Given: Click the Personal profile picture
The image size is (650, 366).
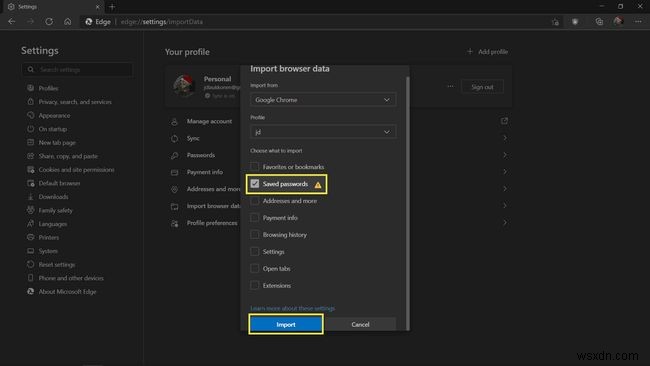Looking at the screenshot, I should pos(184,85).
